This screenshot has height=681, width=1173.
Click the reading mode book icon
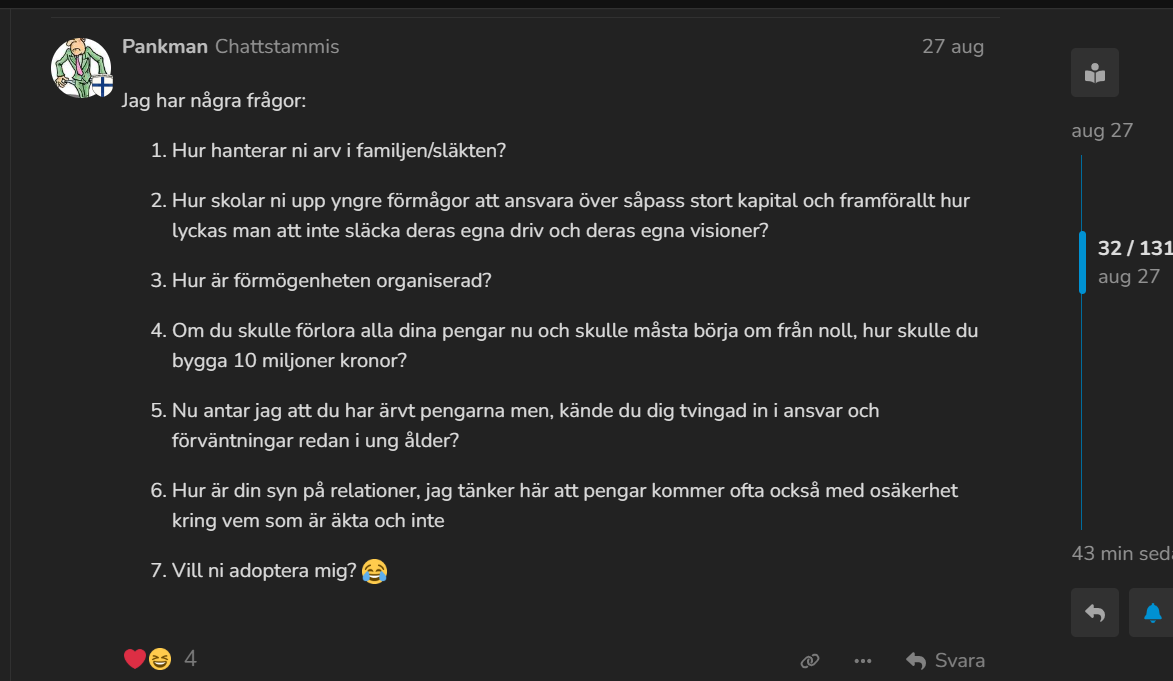point(1095,73)
